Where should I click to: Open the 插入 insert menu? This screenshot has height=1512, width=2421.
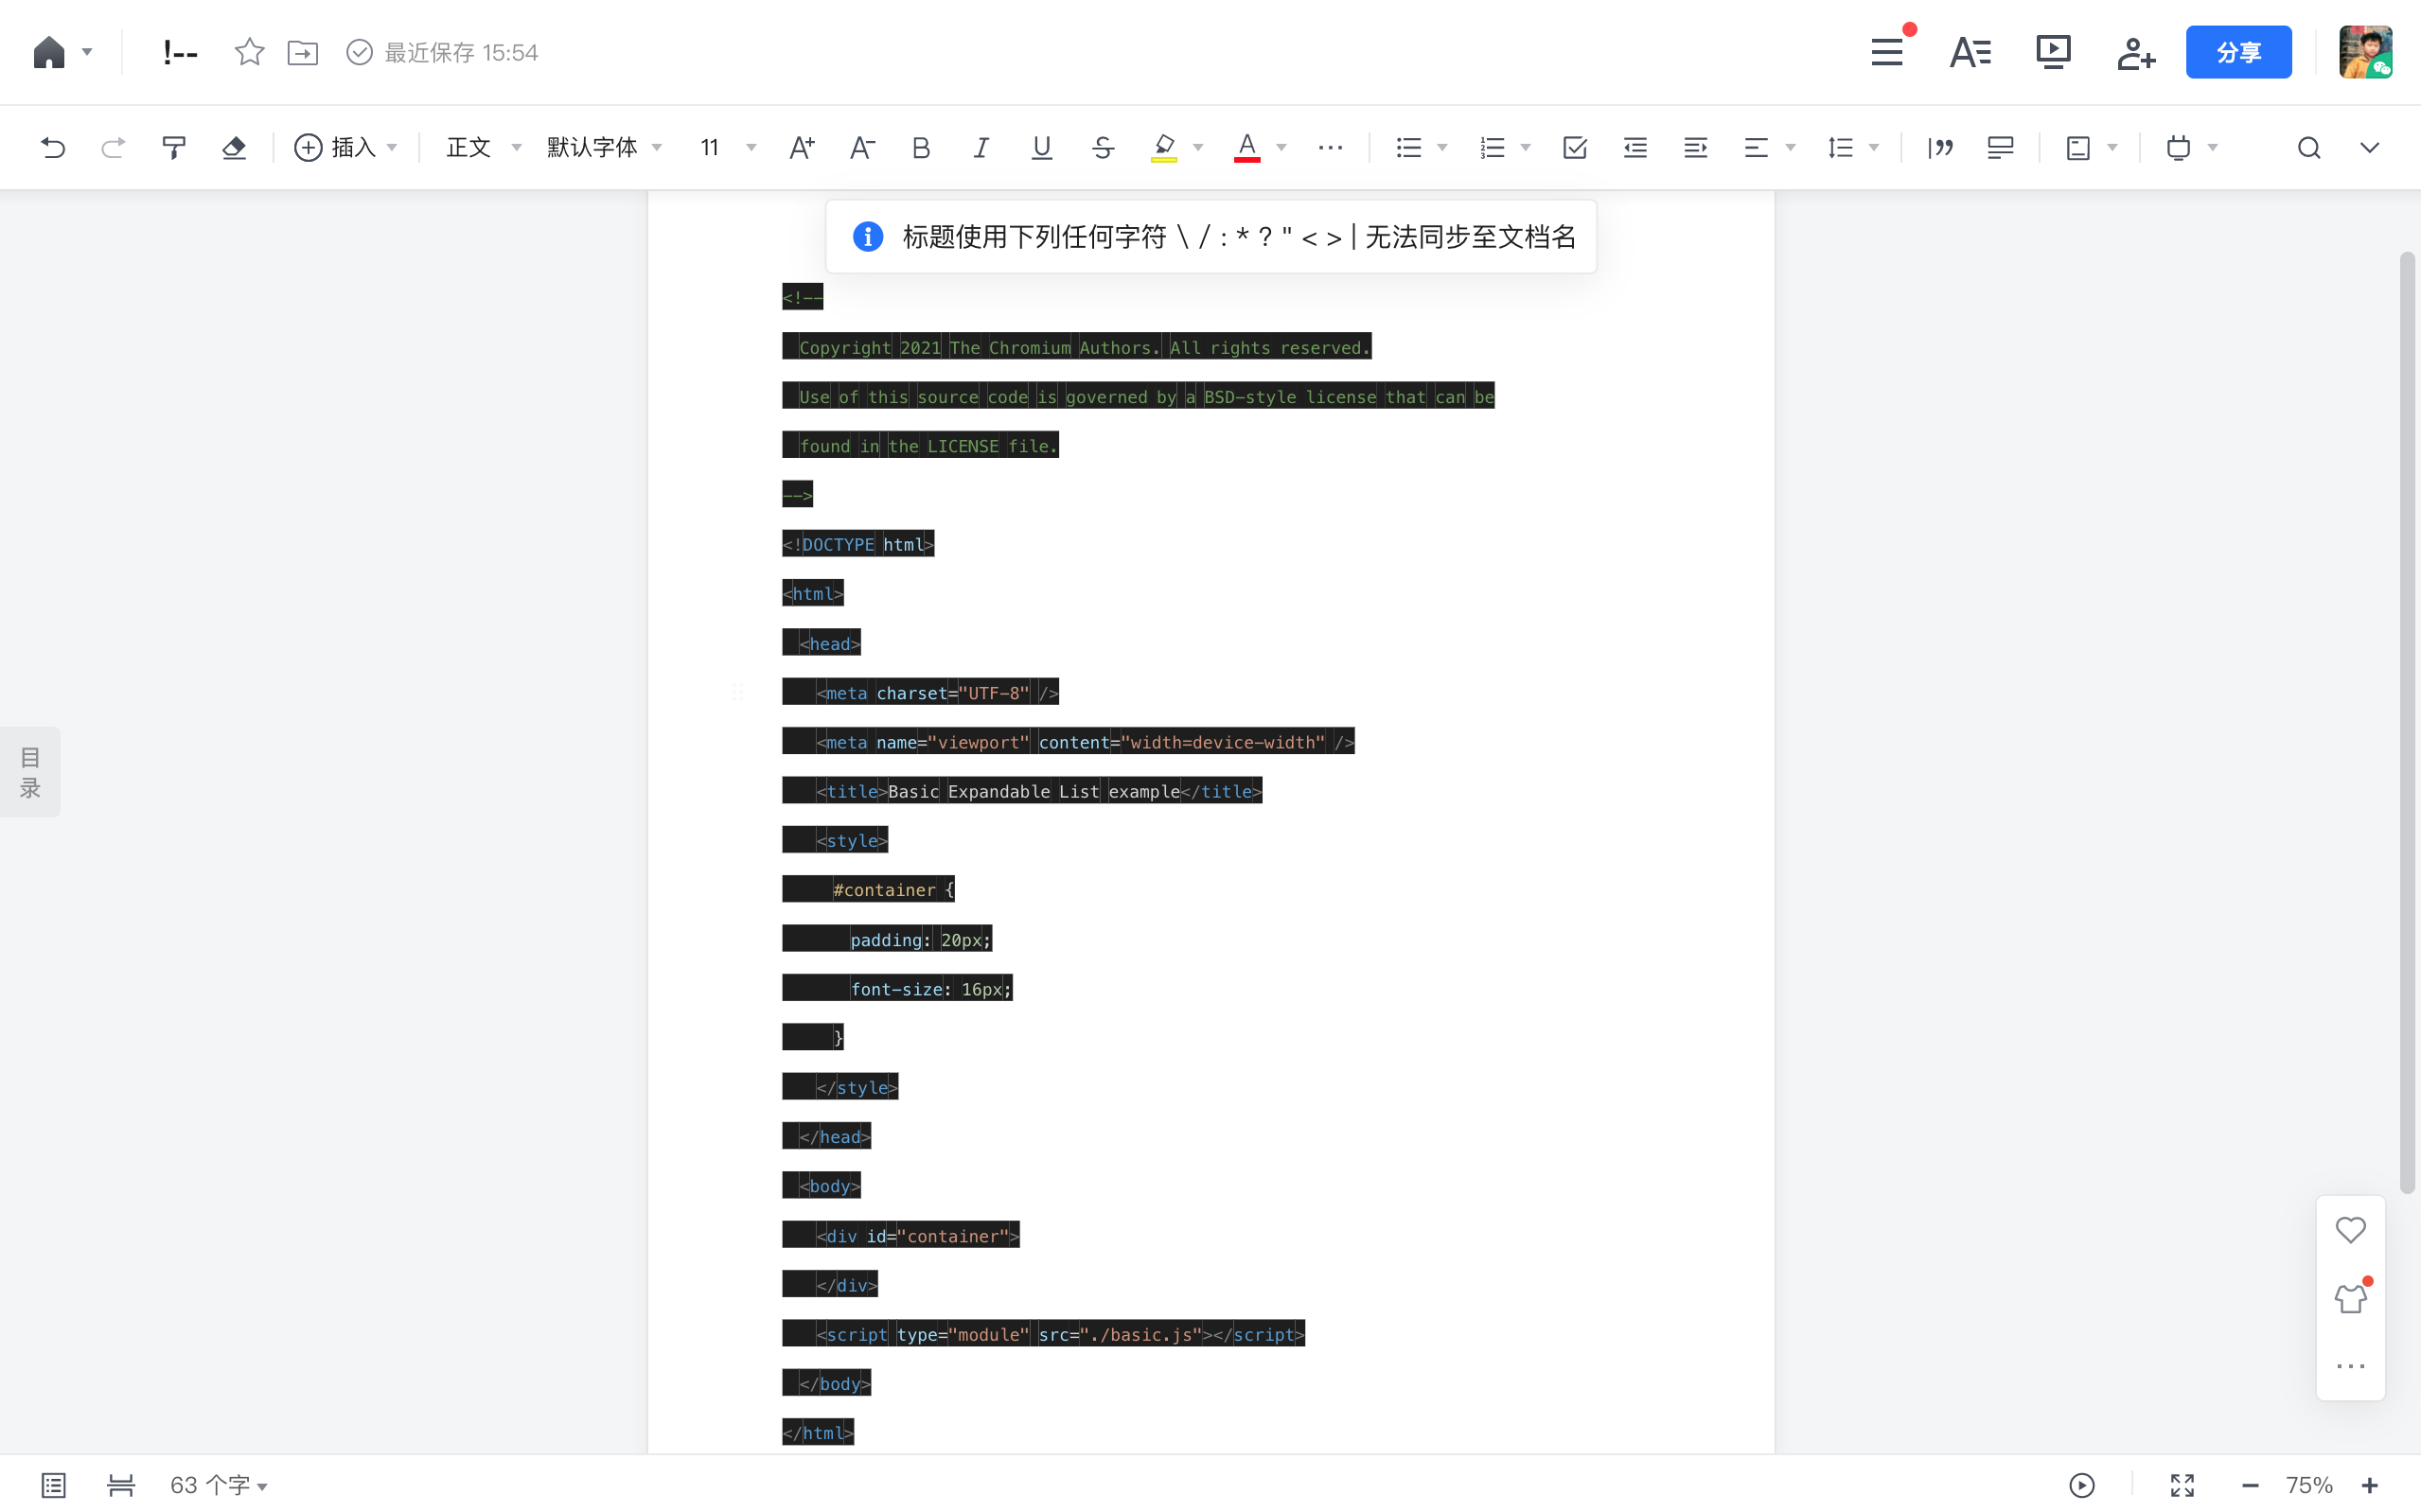point(345,148)
